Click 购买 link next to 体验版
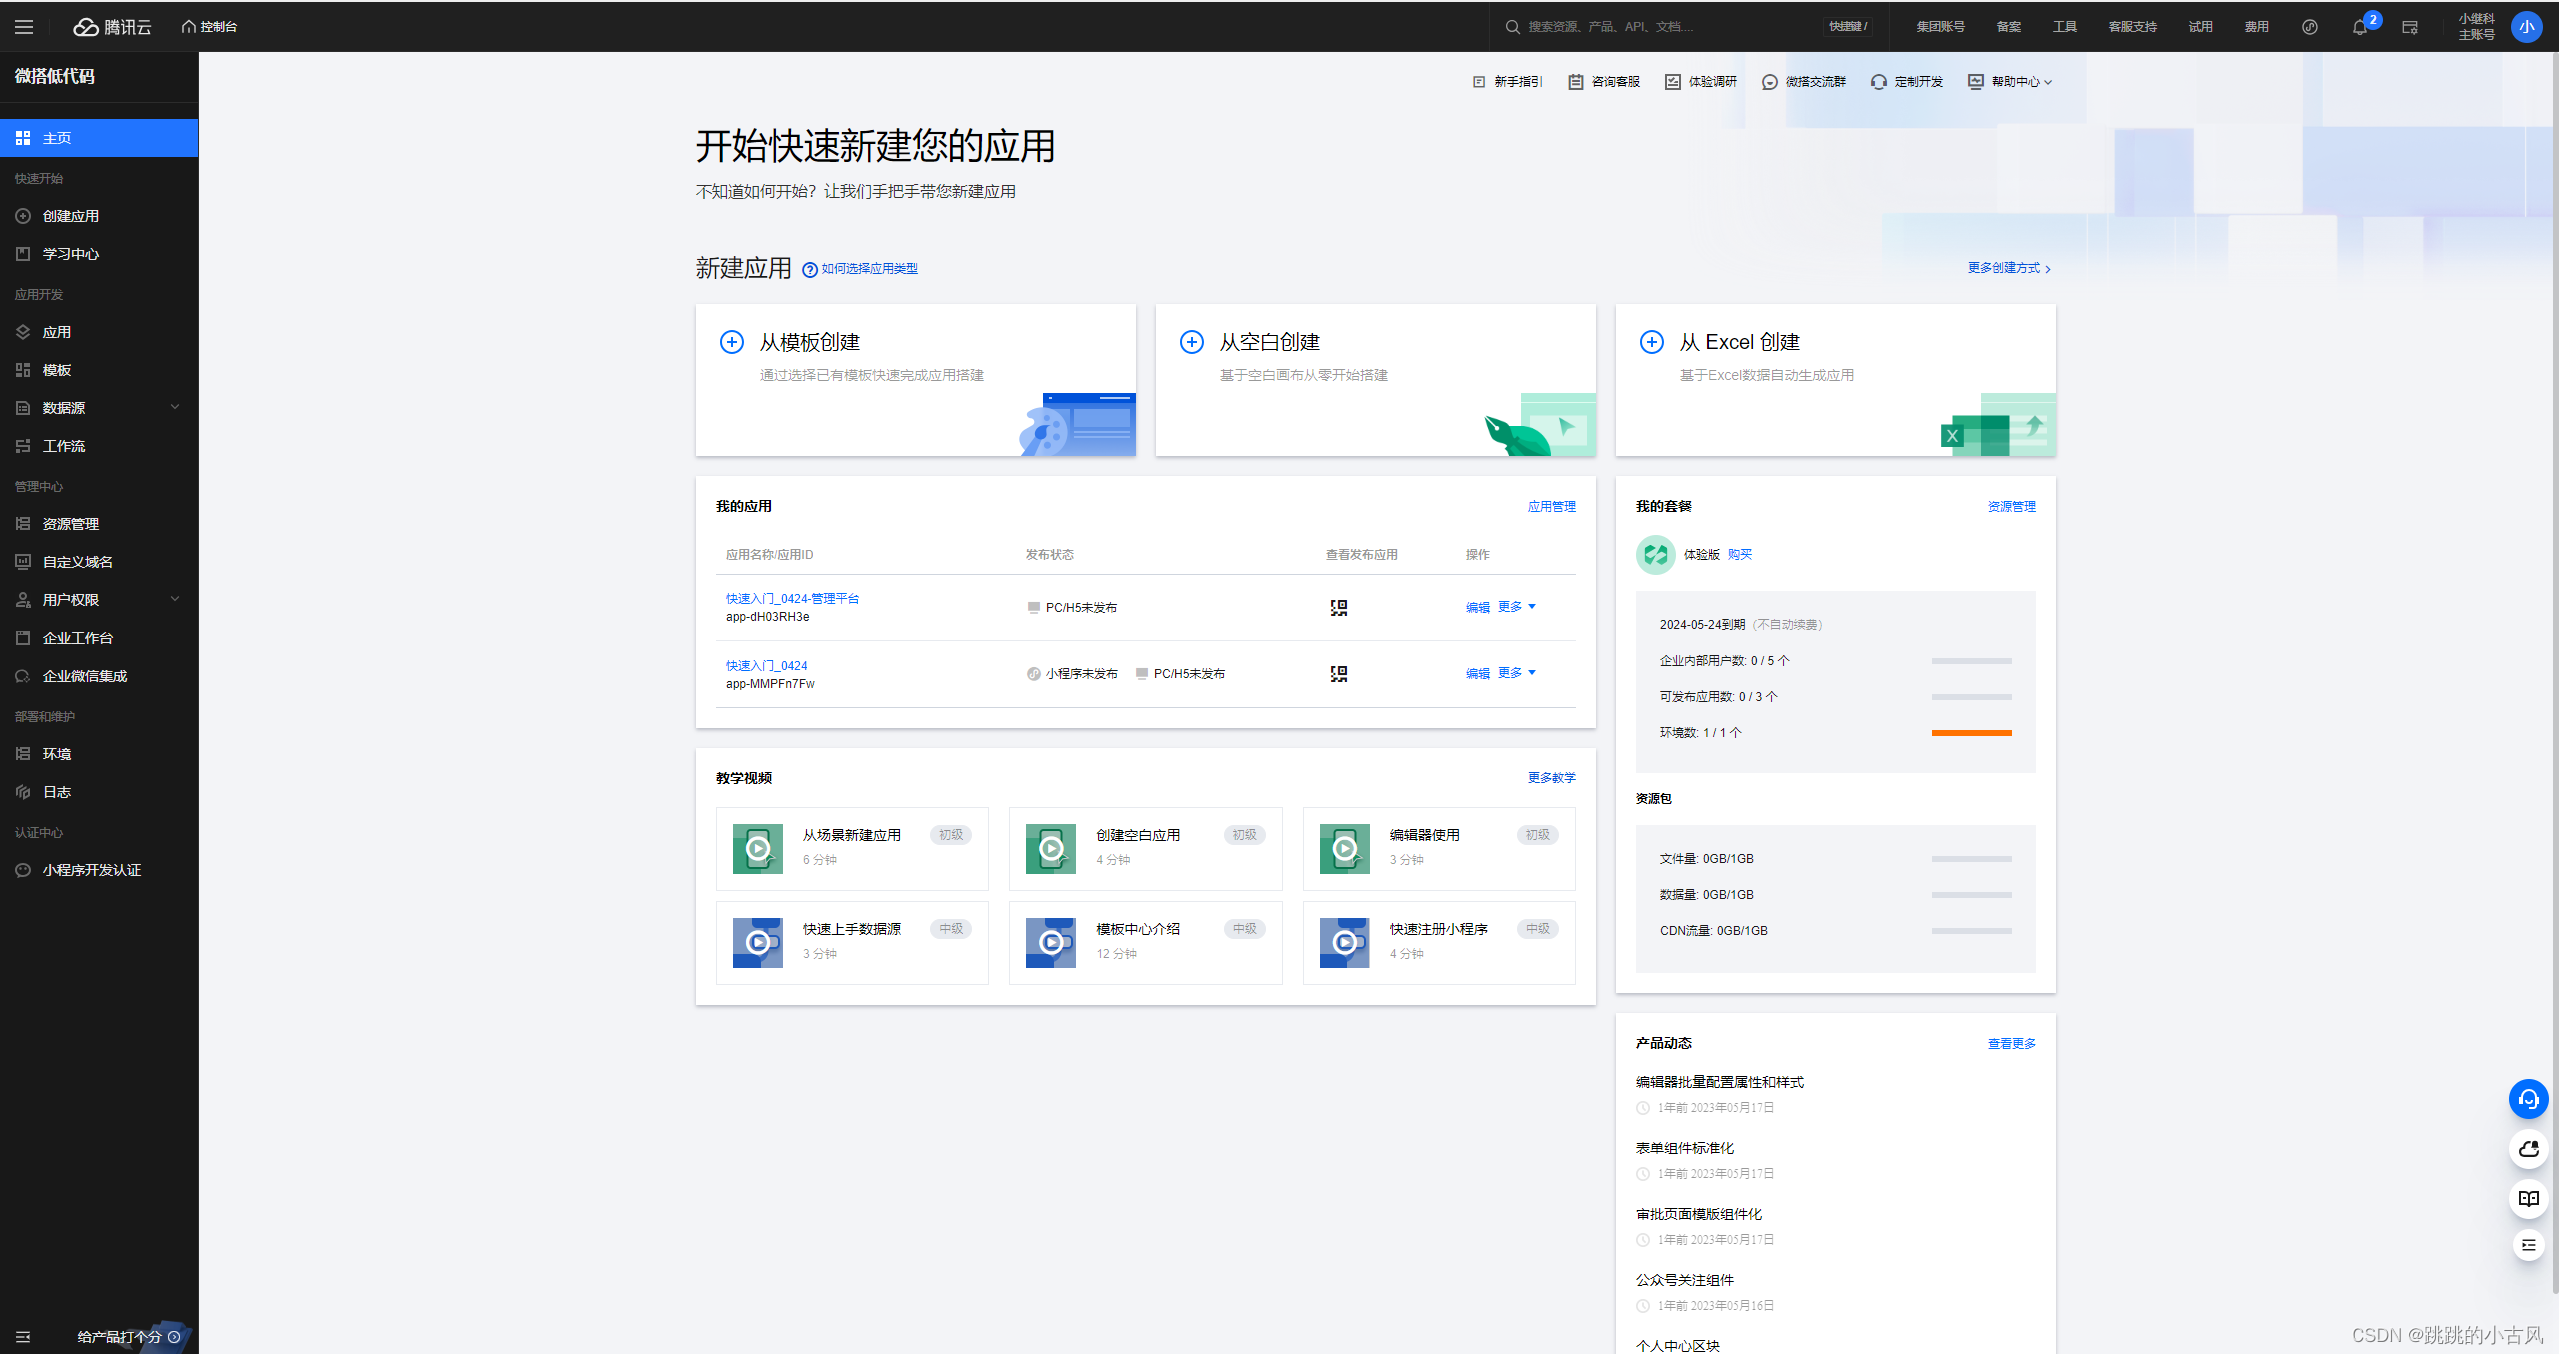The width and height of the screenshot is (2559, 1354). [1740, 555]
